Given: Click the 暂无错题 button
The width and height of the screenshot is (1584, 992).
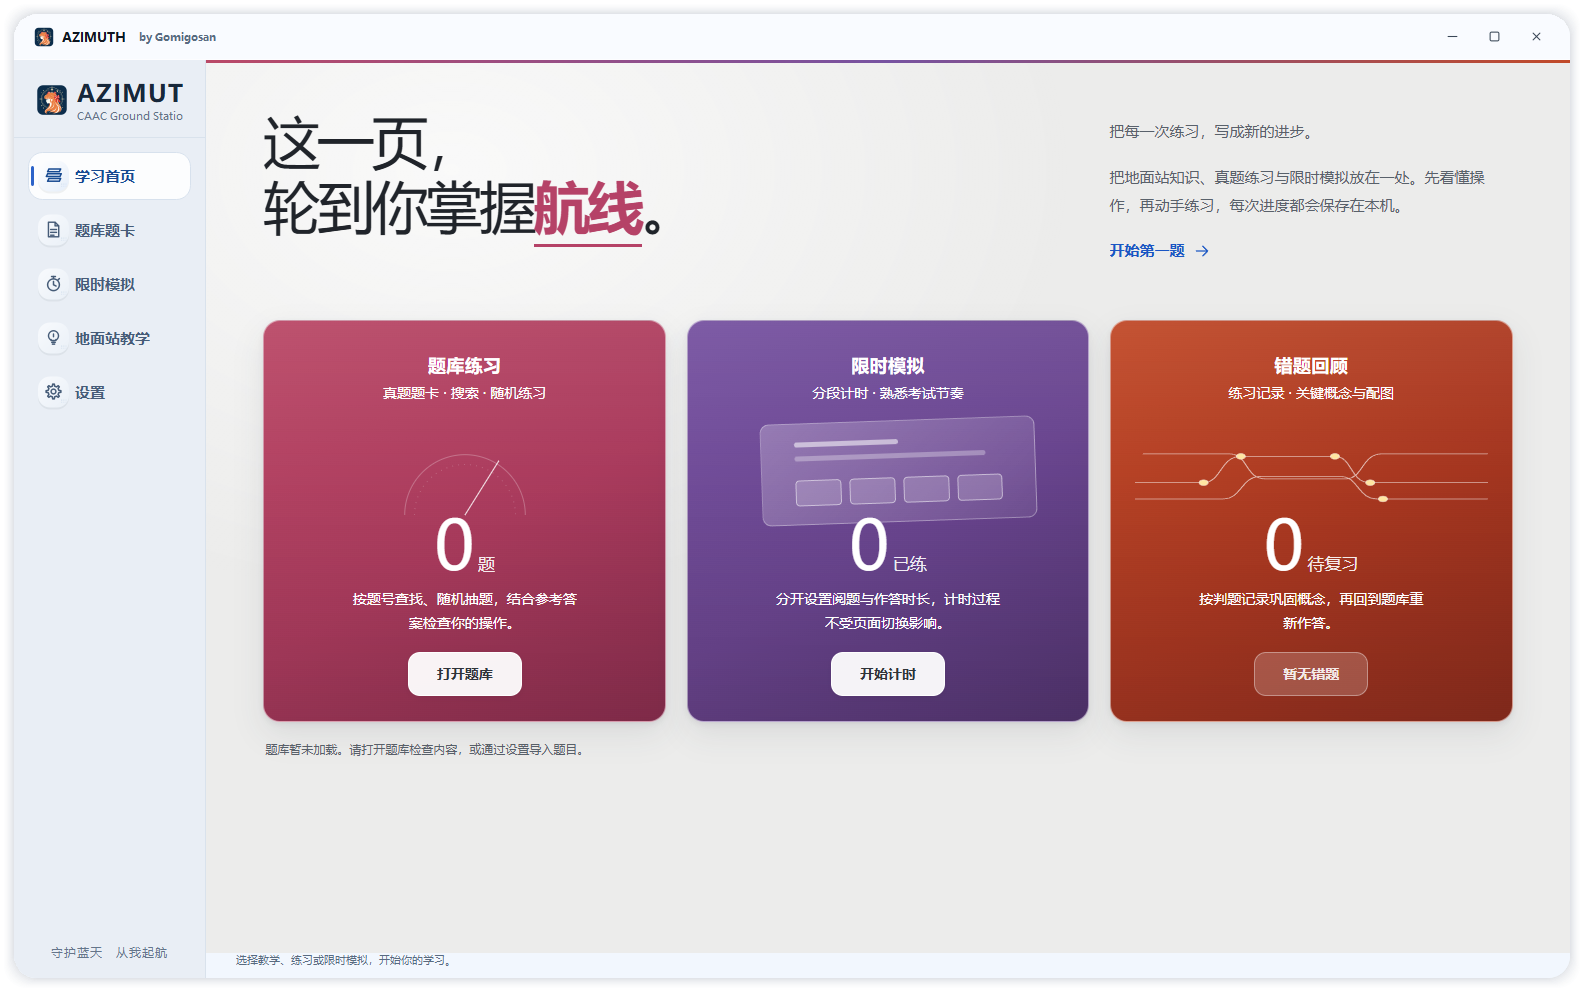Looking at the screenshot, I should coord(1311,674).
